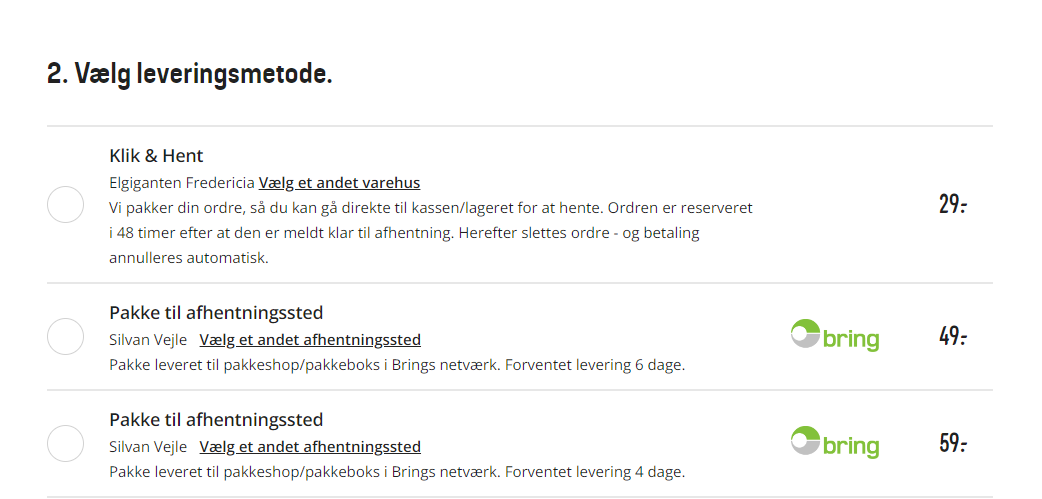The width and height of the screenshot is (1042, 499).
Task: Click the Klik & Hent option title
Action: point(156,155)
